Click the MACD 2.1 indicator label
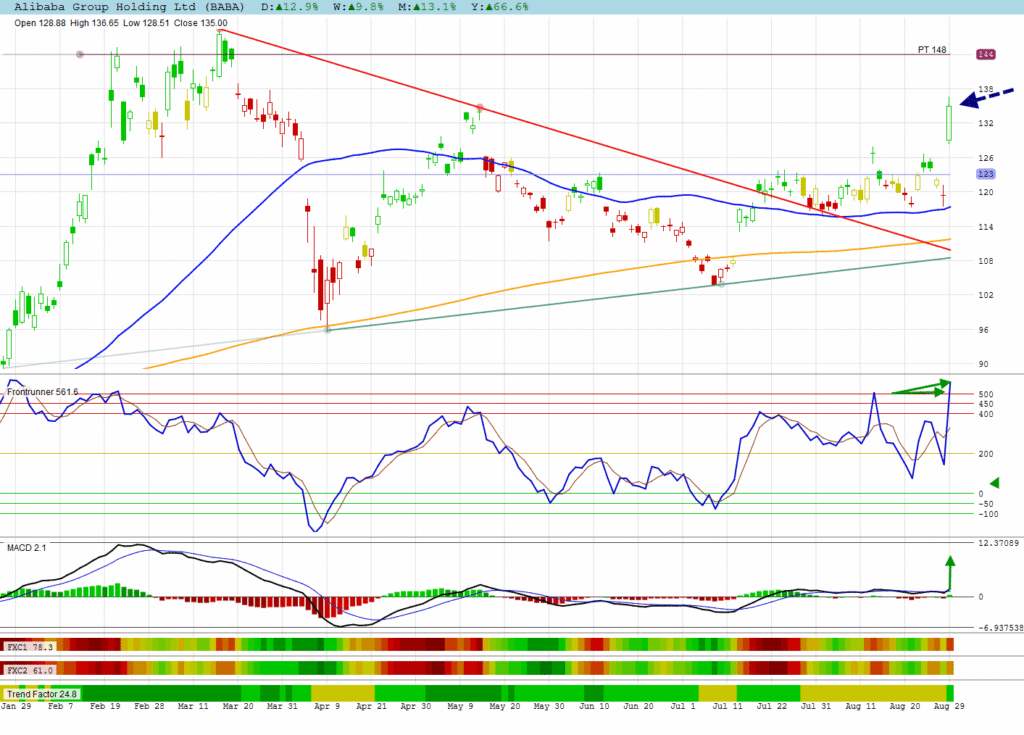 click(27, 547)
